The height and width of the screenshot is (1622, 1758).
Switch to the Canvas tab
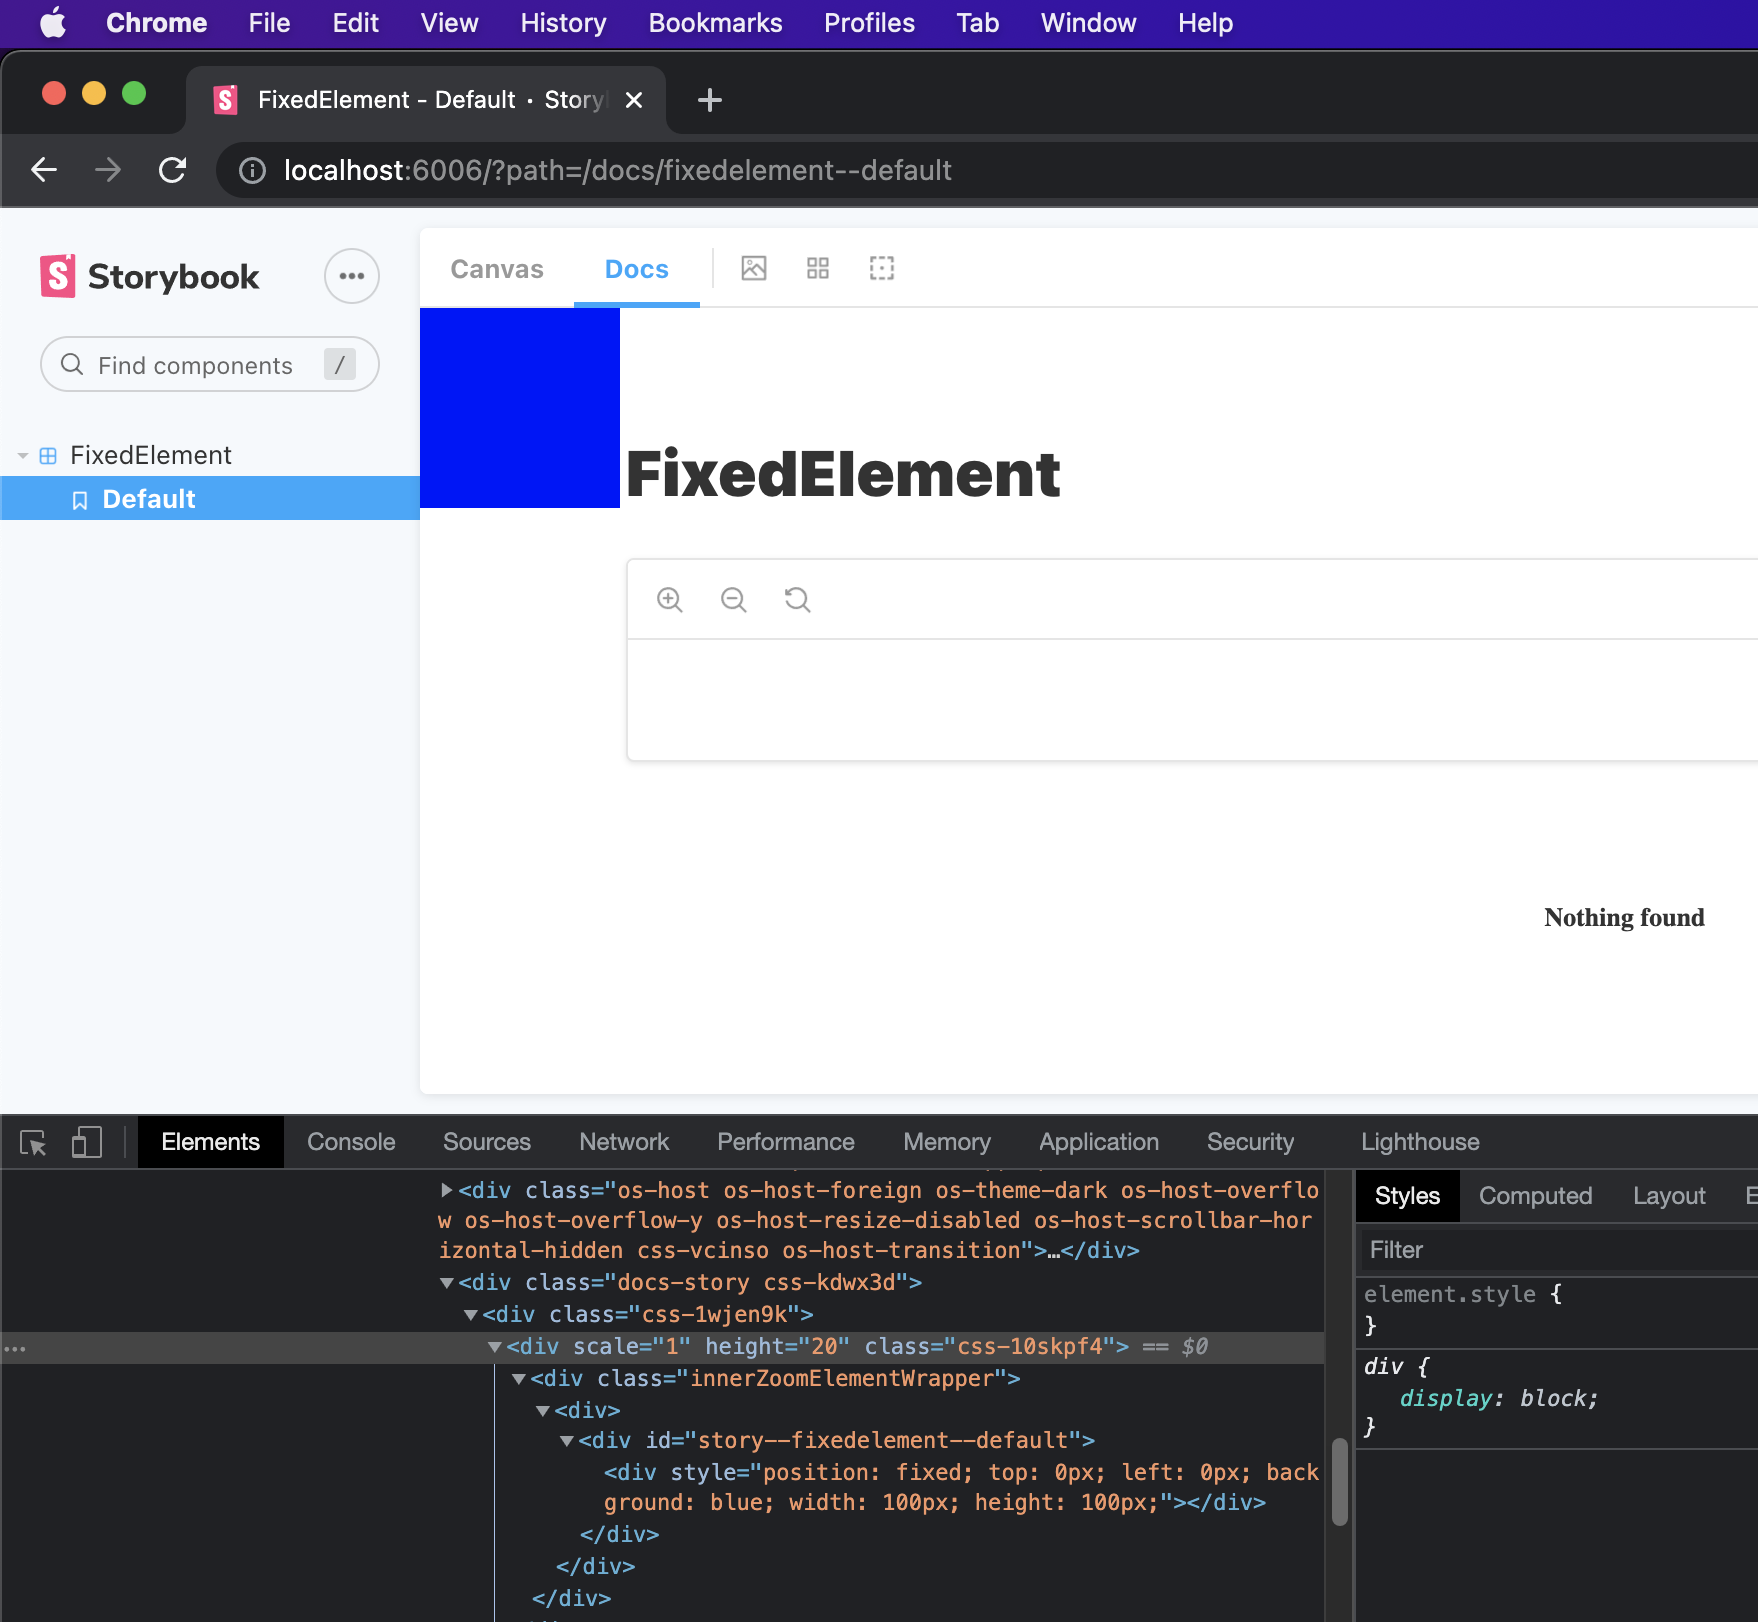[497, 269]
